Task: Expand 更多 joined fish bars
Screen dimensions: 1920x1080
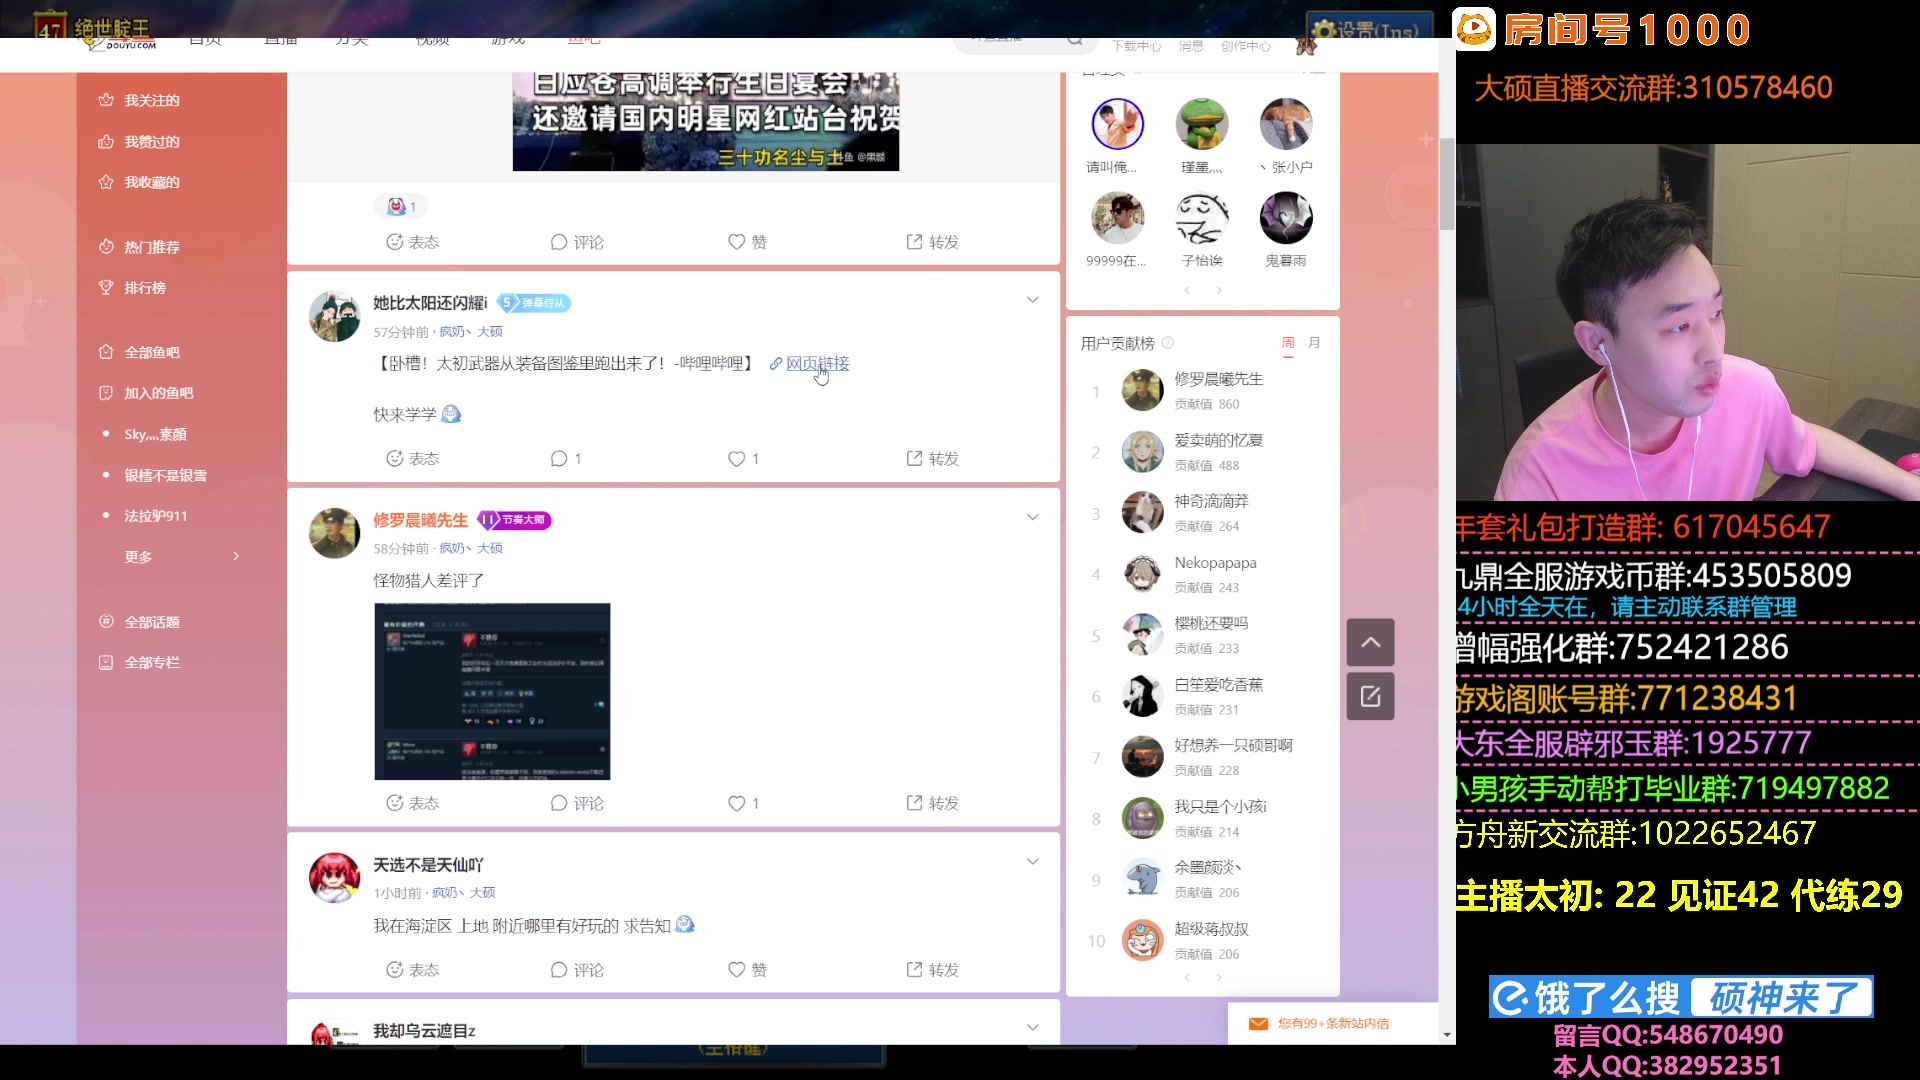Action: click(x=181, y=556)
